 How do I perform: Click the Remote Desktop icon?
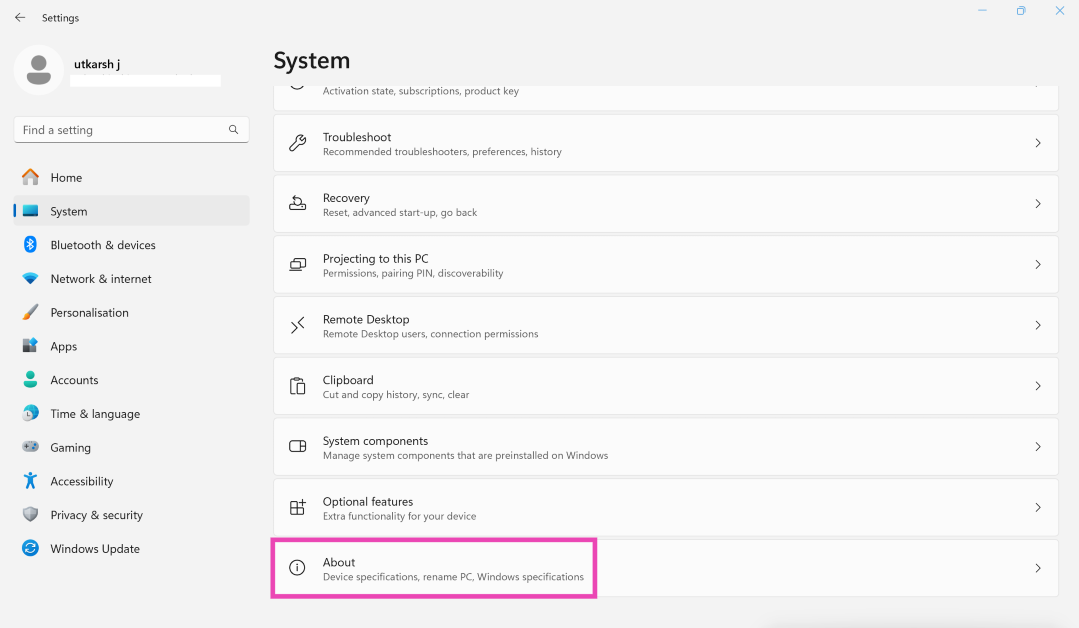coord(297,325)
